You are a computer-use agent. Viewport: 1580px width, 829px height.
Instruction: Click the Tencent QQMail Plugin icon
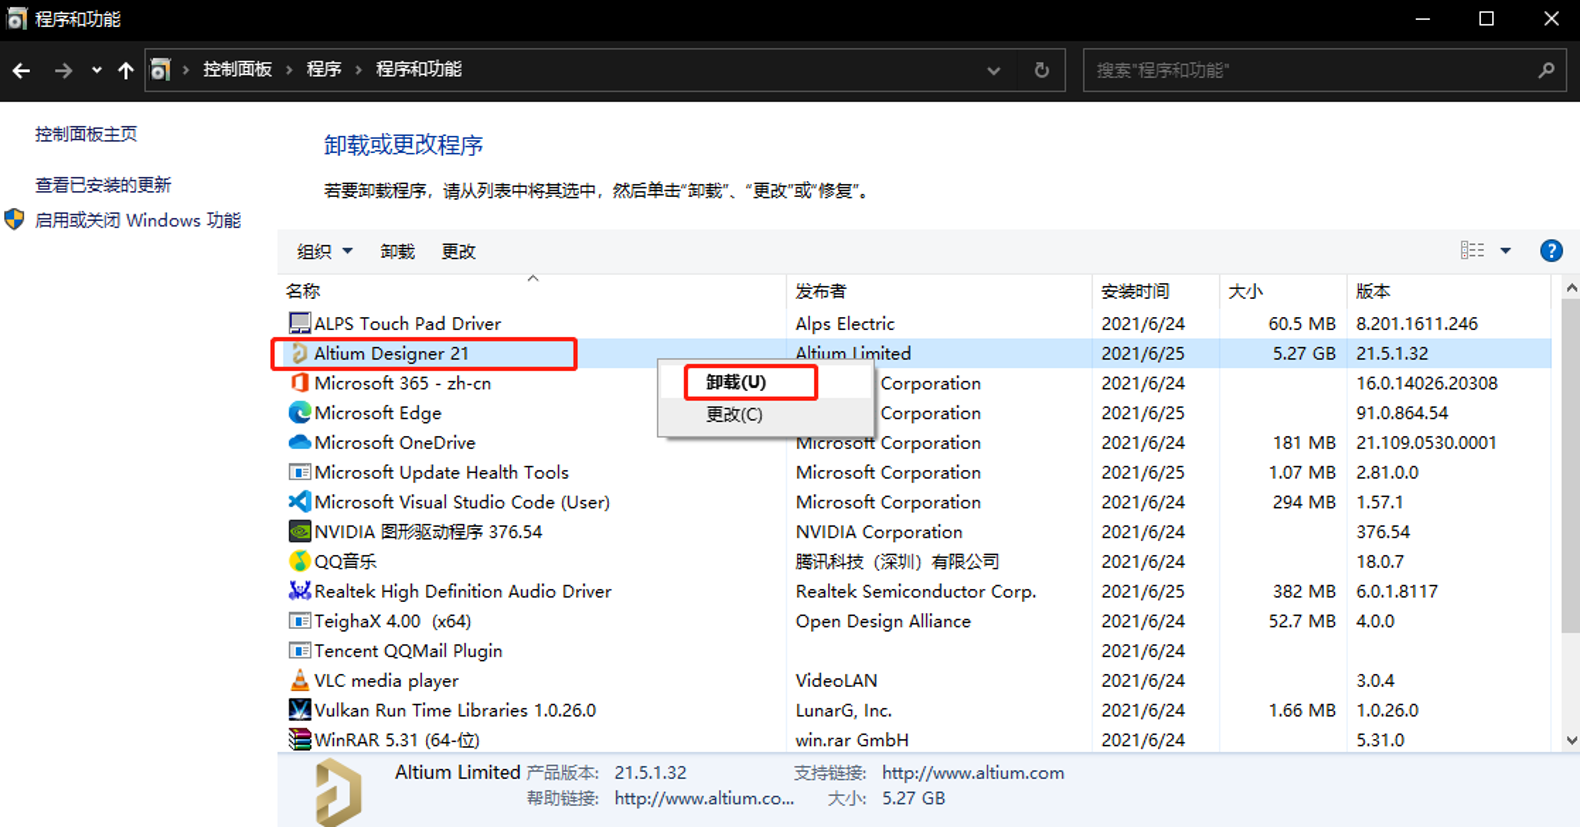click(x=299, y=650)
